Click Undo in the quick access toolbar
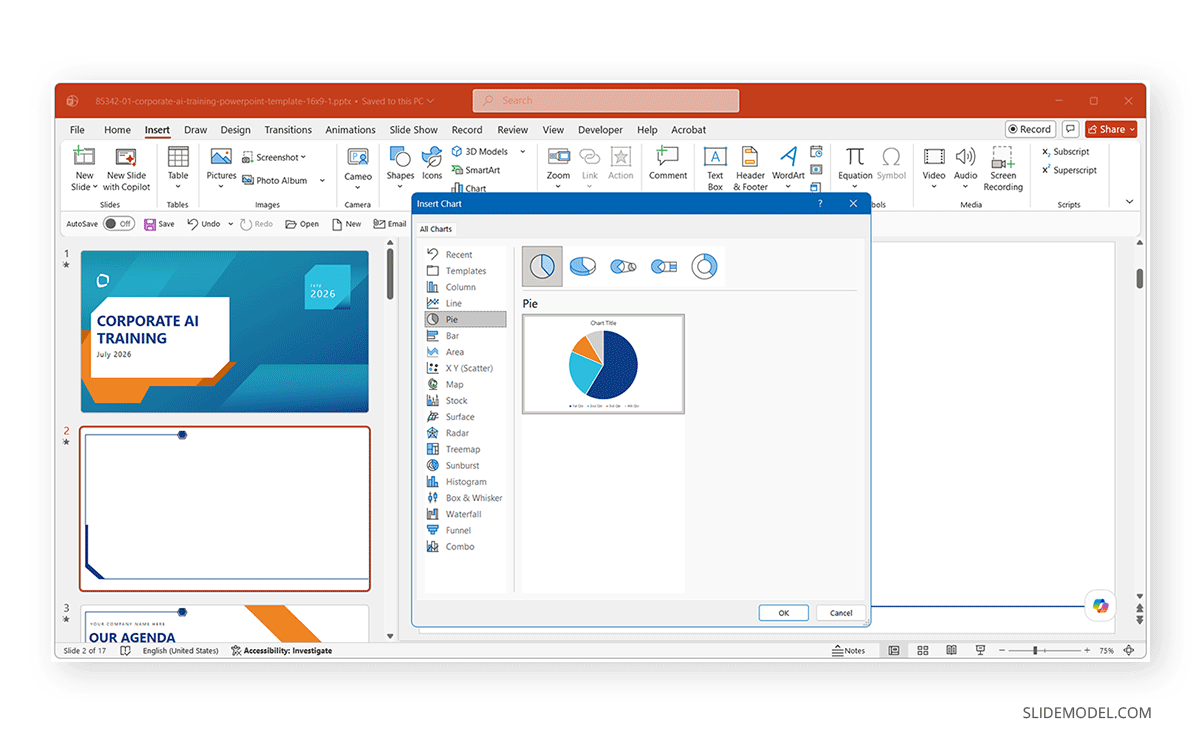1200x743 pixels. [x=203, y=224]
